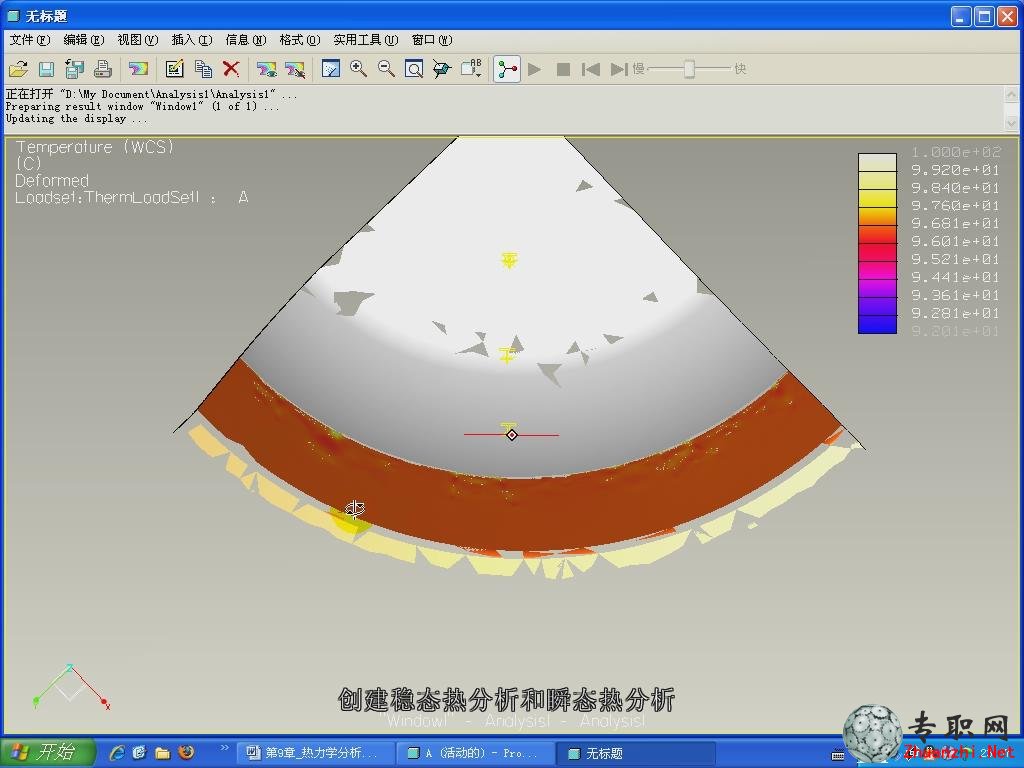Open the 格式 (Format) menu
Screen dimensions: 1024x768
(300, 40)
